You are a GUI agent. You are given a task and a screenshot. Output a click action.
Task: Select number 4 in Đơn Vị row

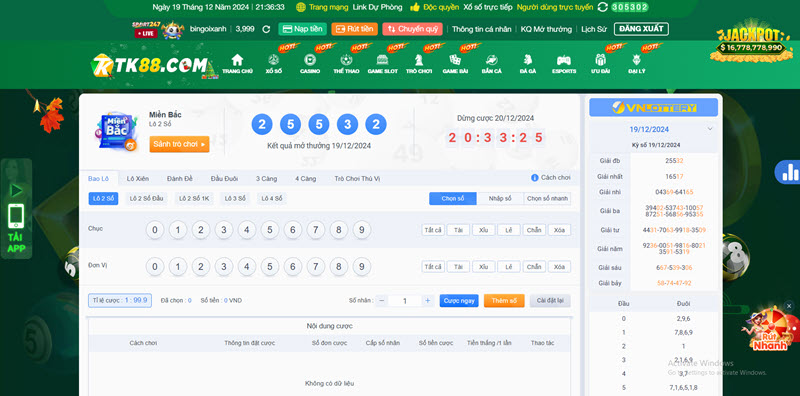click(x=246, y=266)
